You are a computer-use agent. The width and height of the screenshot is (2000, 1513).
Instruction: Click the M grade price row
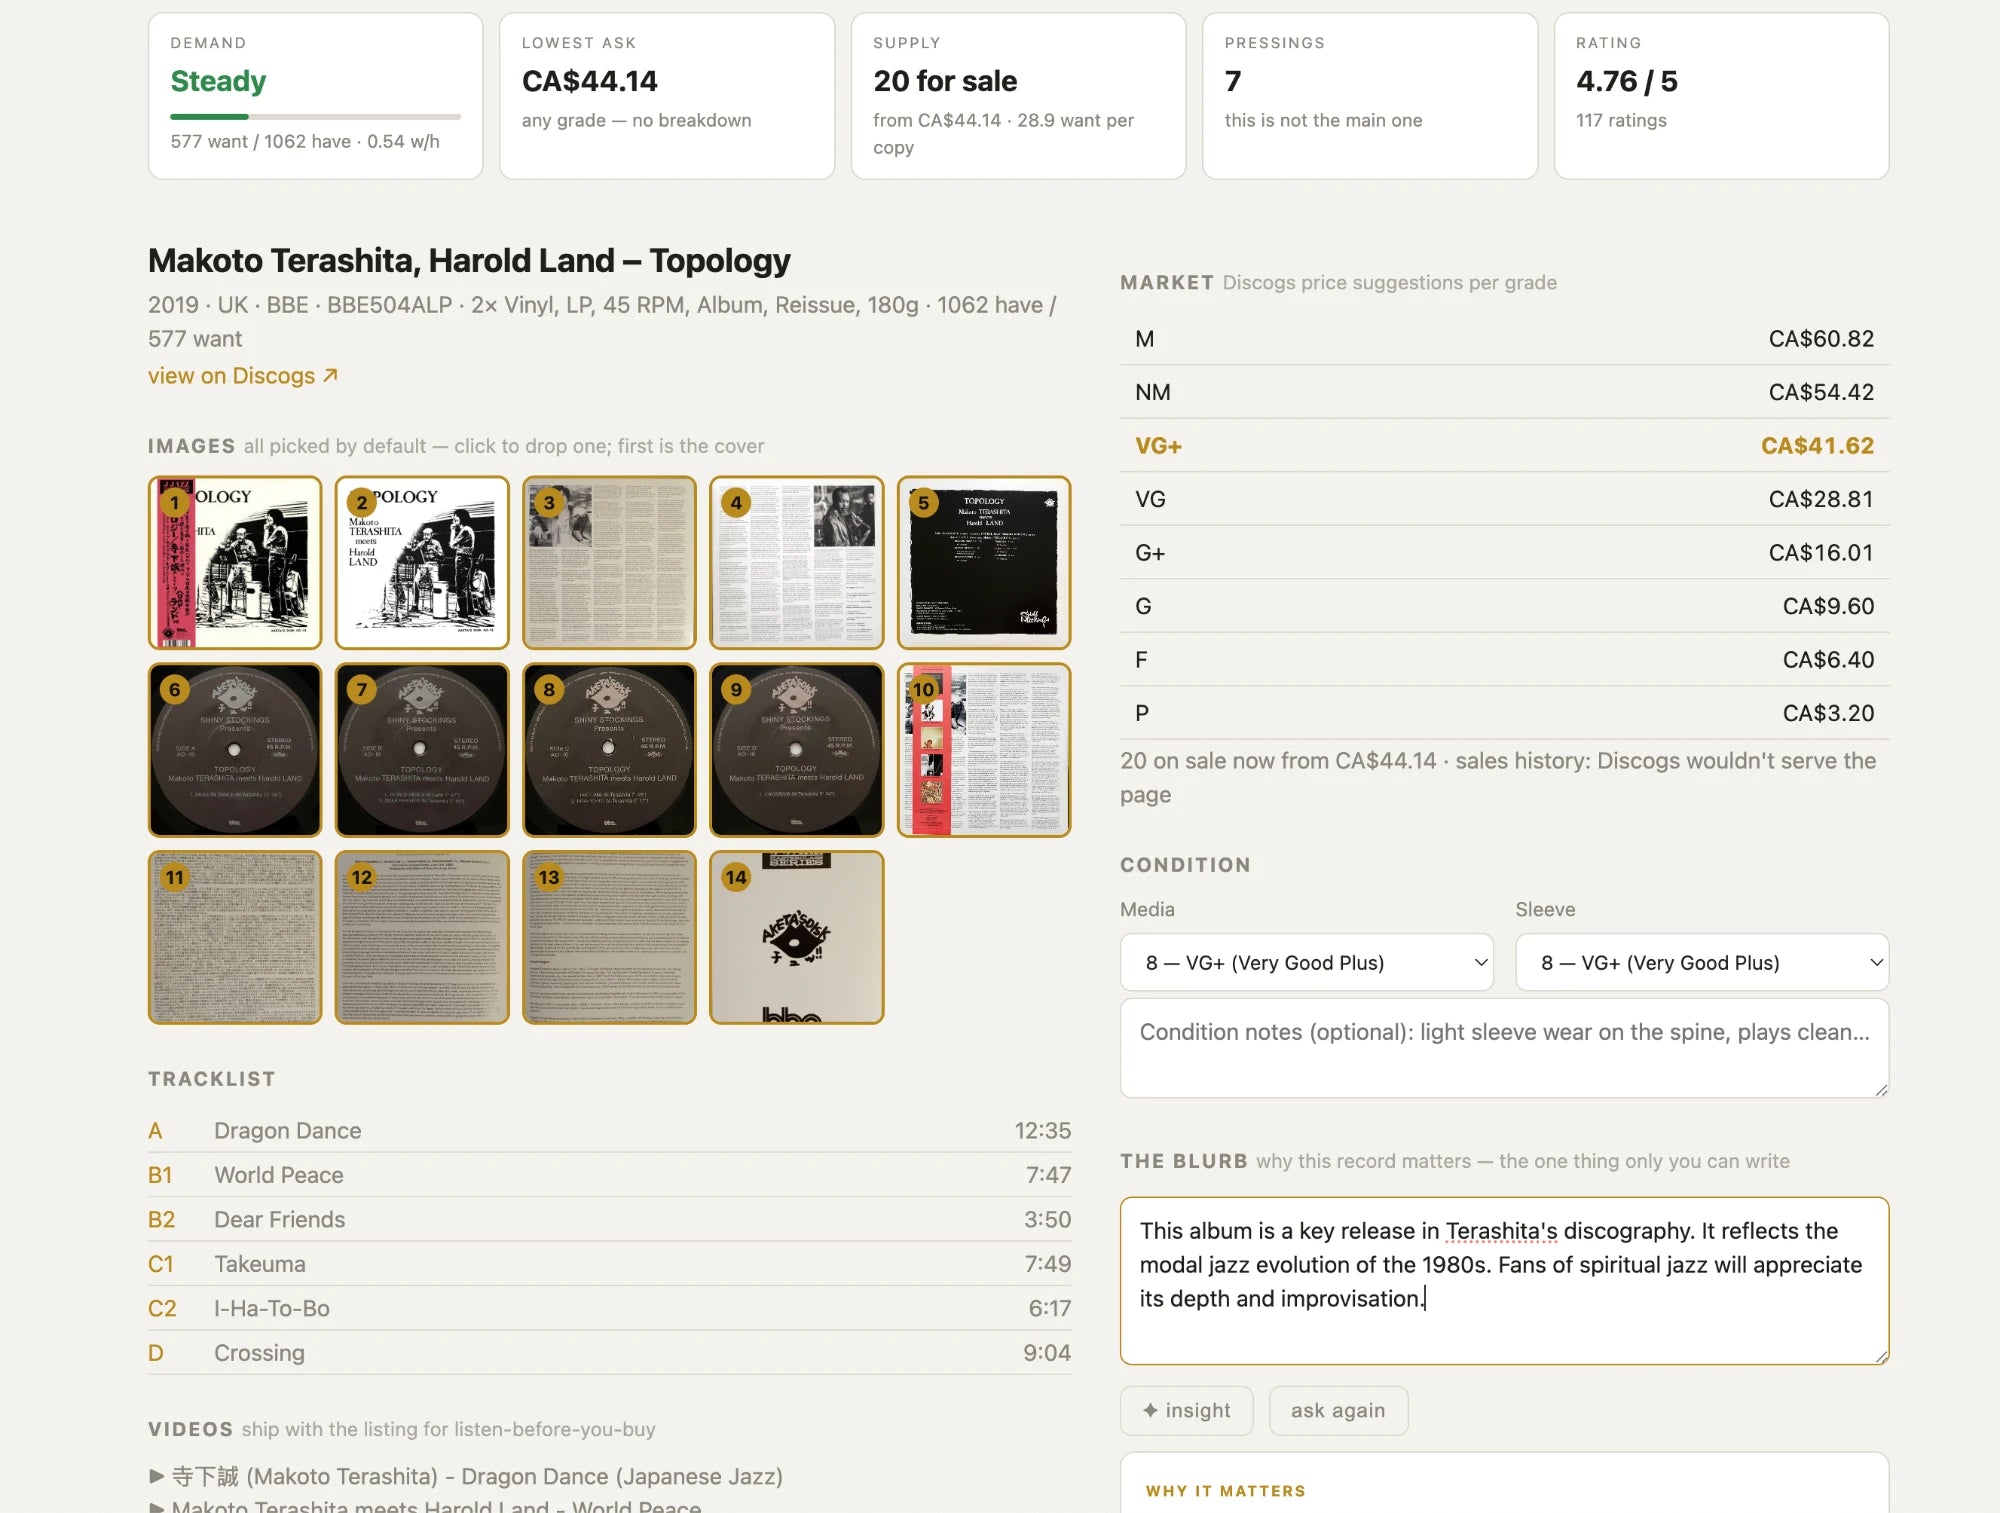click(1504, 339)
